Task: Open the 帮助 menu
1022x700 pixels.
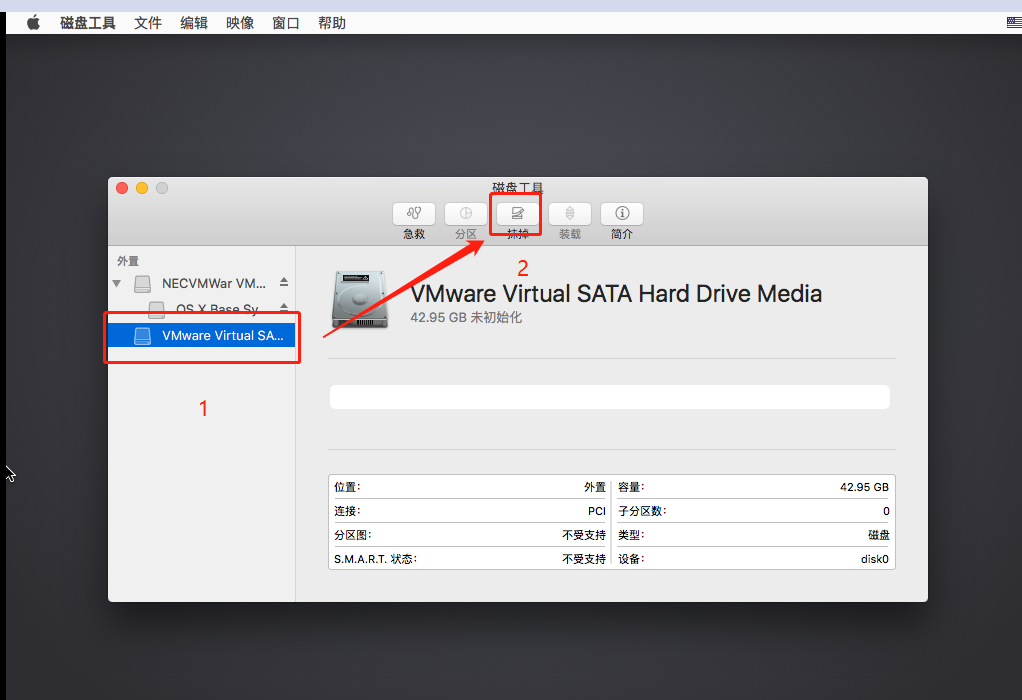Action: click(x=332, y=23)
